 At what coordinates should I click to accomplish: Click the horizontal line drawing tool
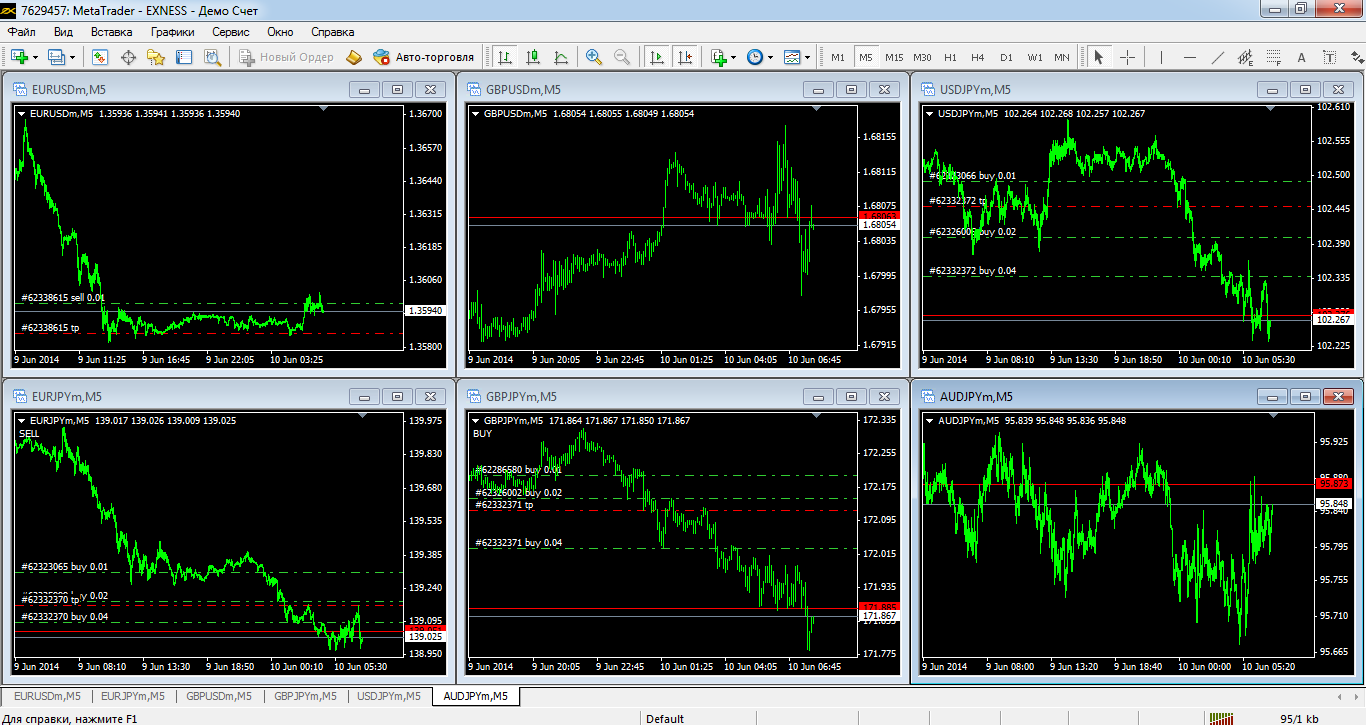[1189, 57]
